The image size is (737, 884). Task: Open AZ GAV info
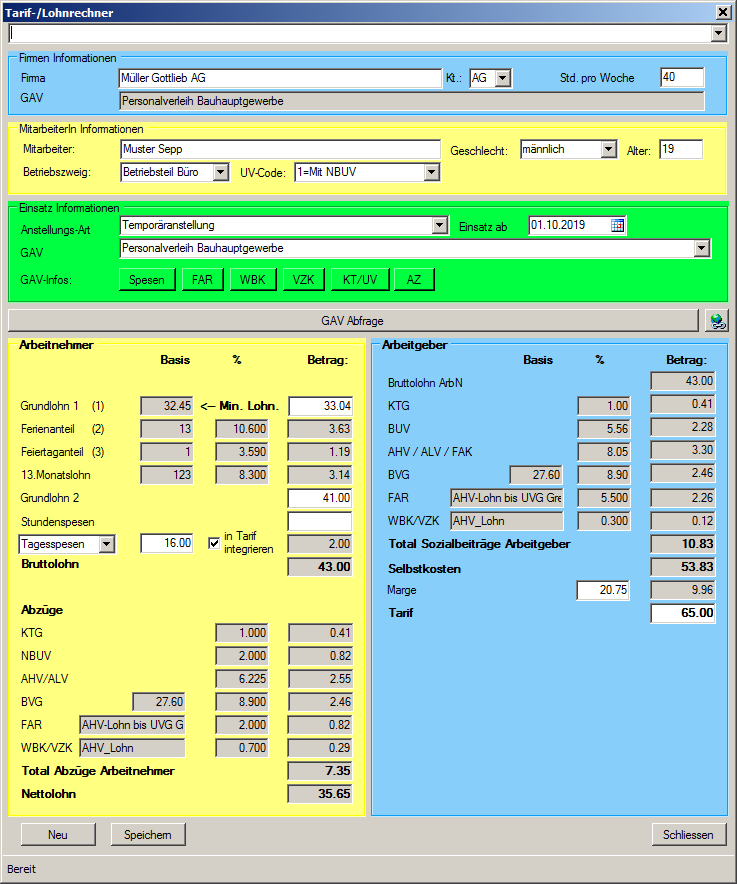tap(414, 280)
